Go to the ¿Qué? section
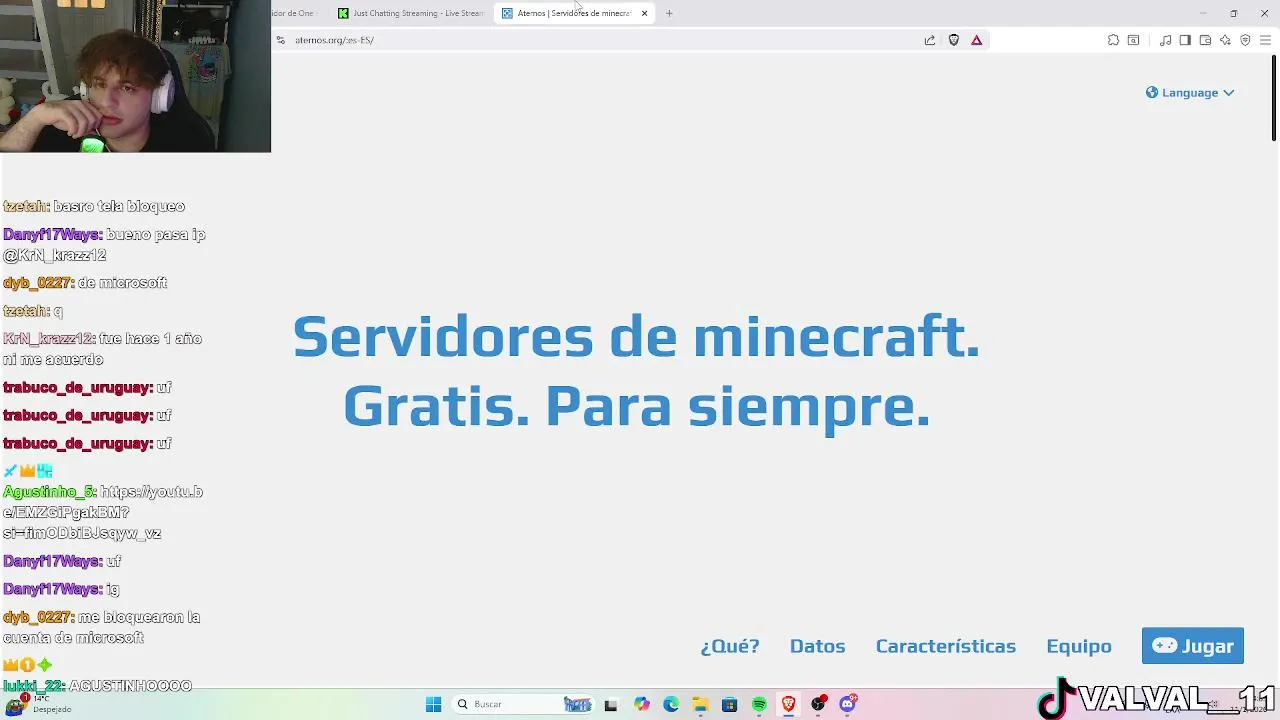 click(x=730, y=646)
